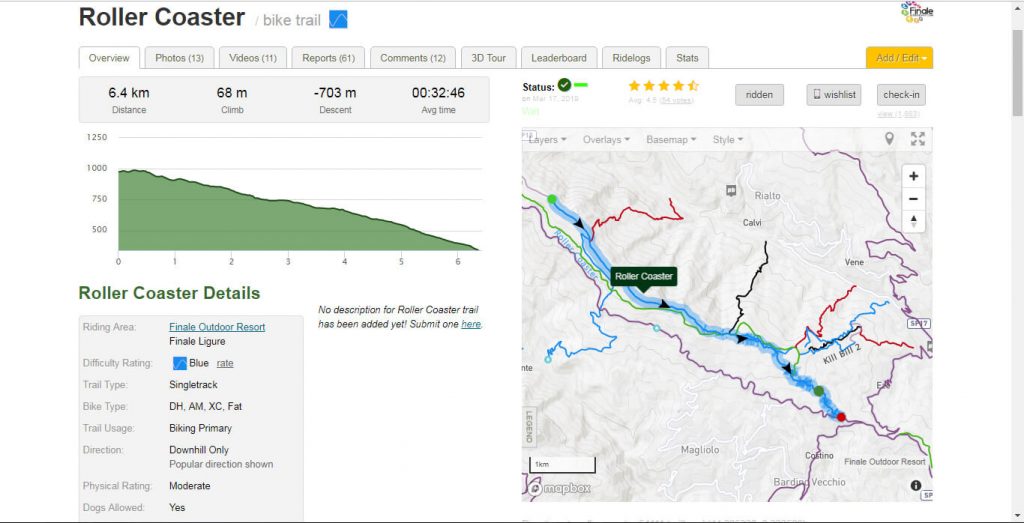Open the Leaderboard tab
1024x523 pixels.
[x=560, y=58]
